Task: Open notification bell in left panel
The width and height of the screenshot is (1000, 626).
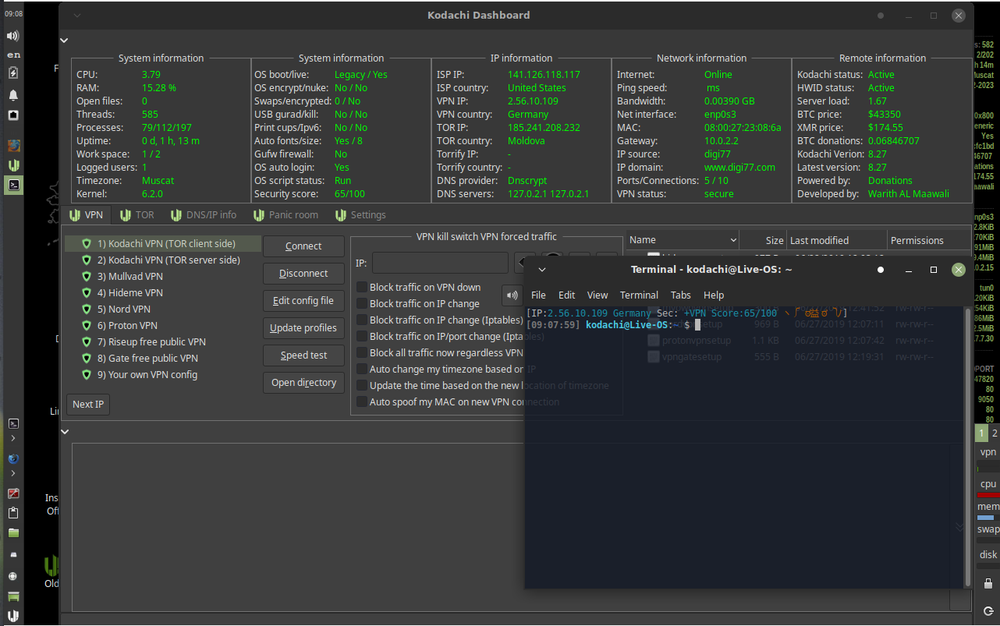Action: point(13,95)
